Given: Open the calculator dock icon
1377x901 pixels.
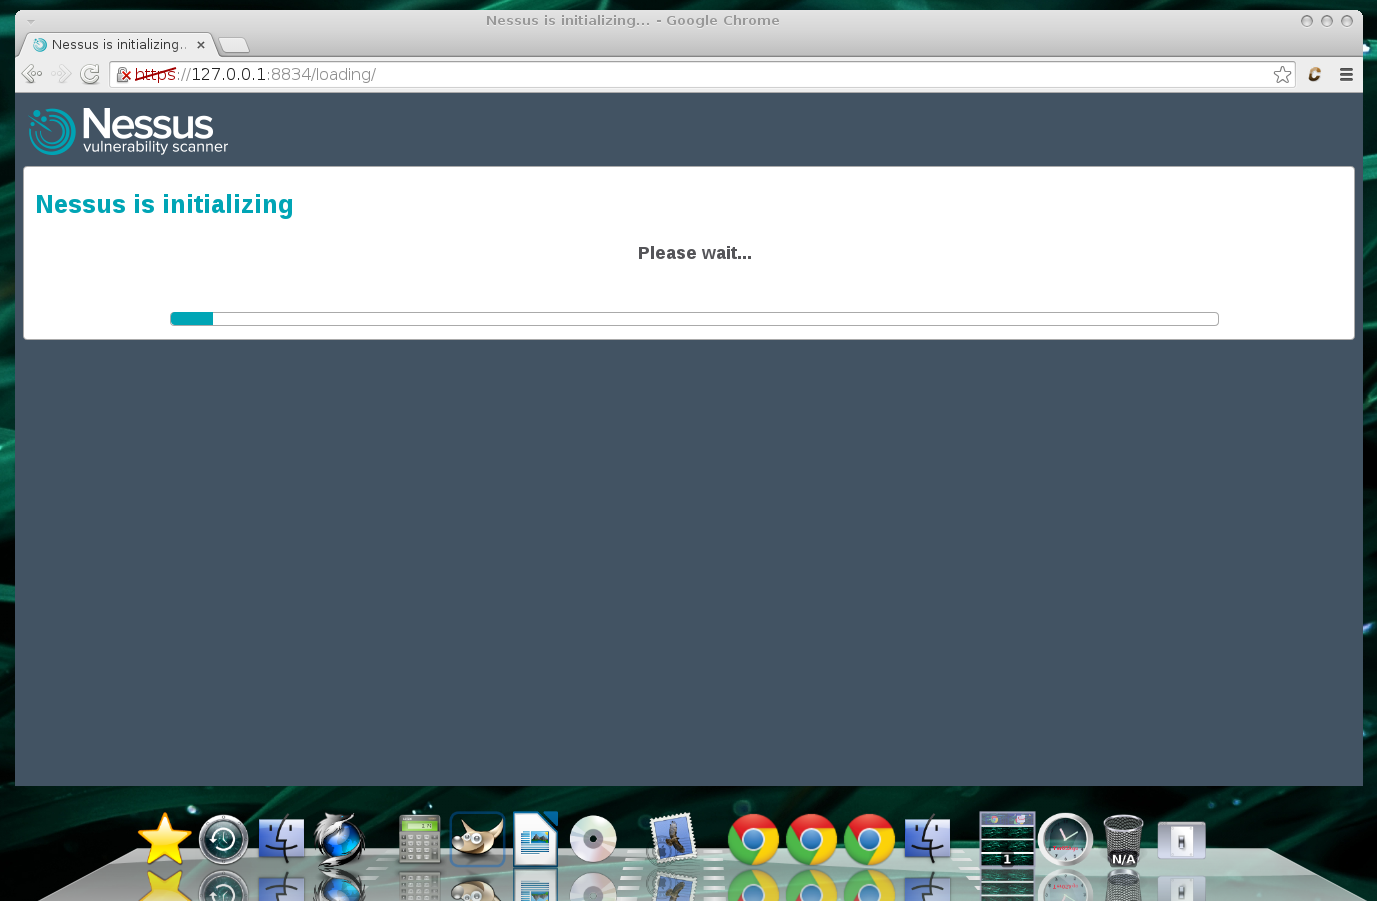Looking at the screenshot, I should tap(419, 839).
